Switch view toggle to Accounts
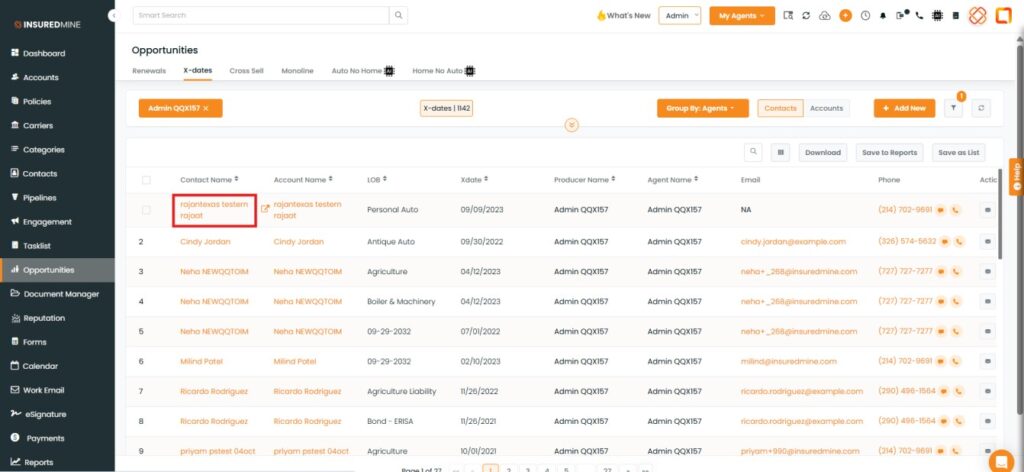 [826, 108]
